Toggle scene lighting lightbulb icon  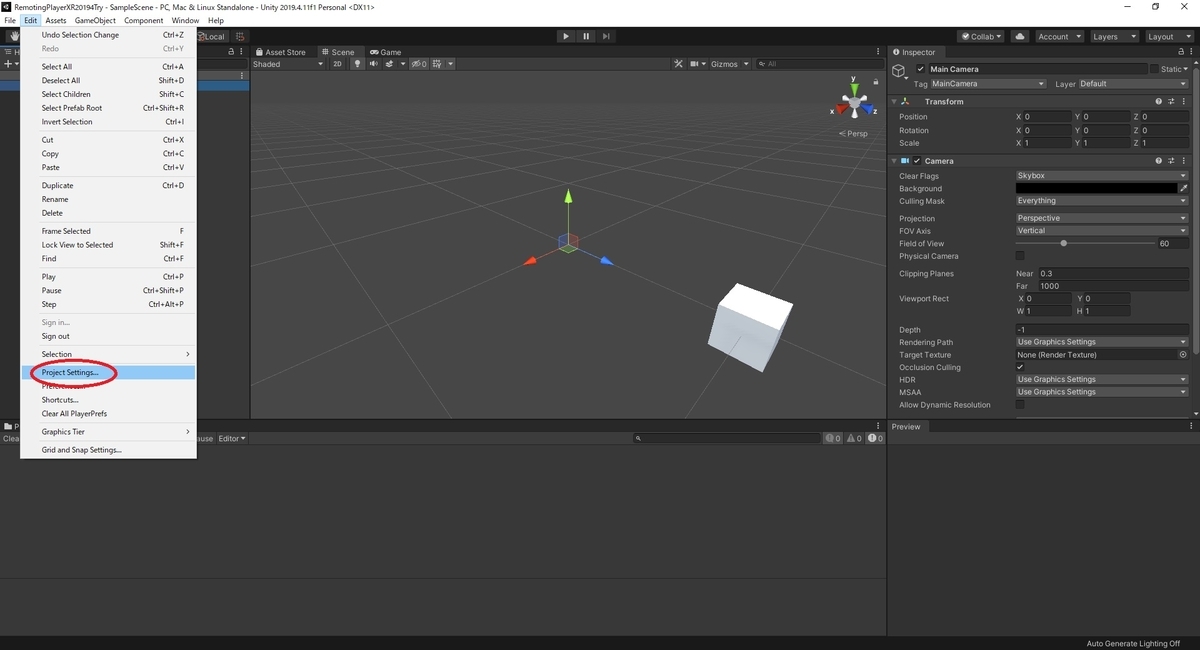[357, 64]
